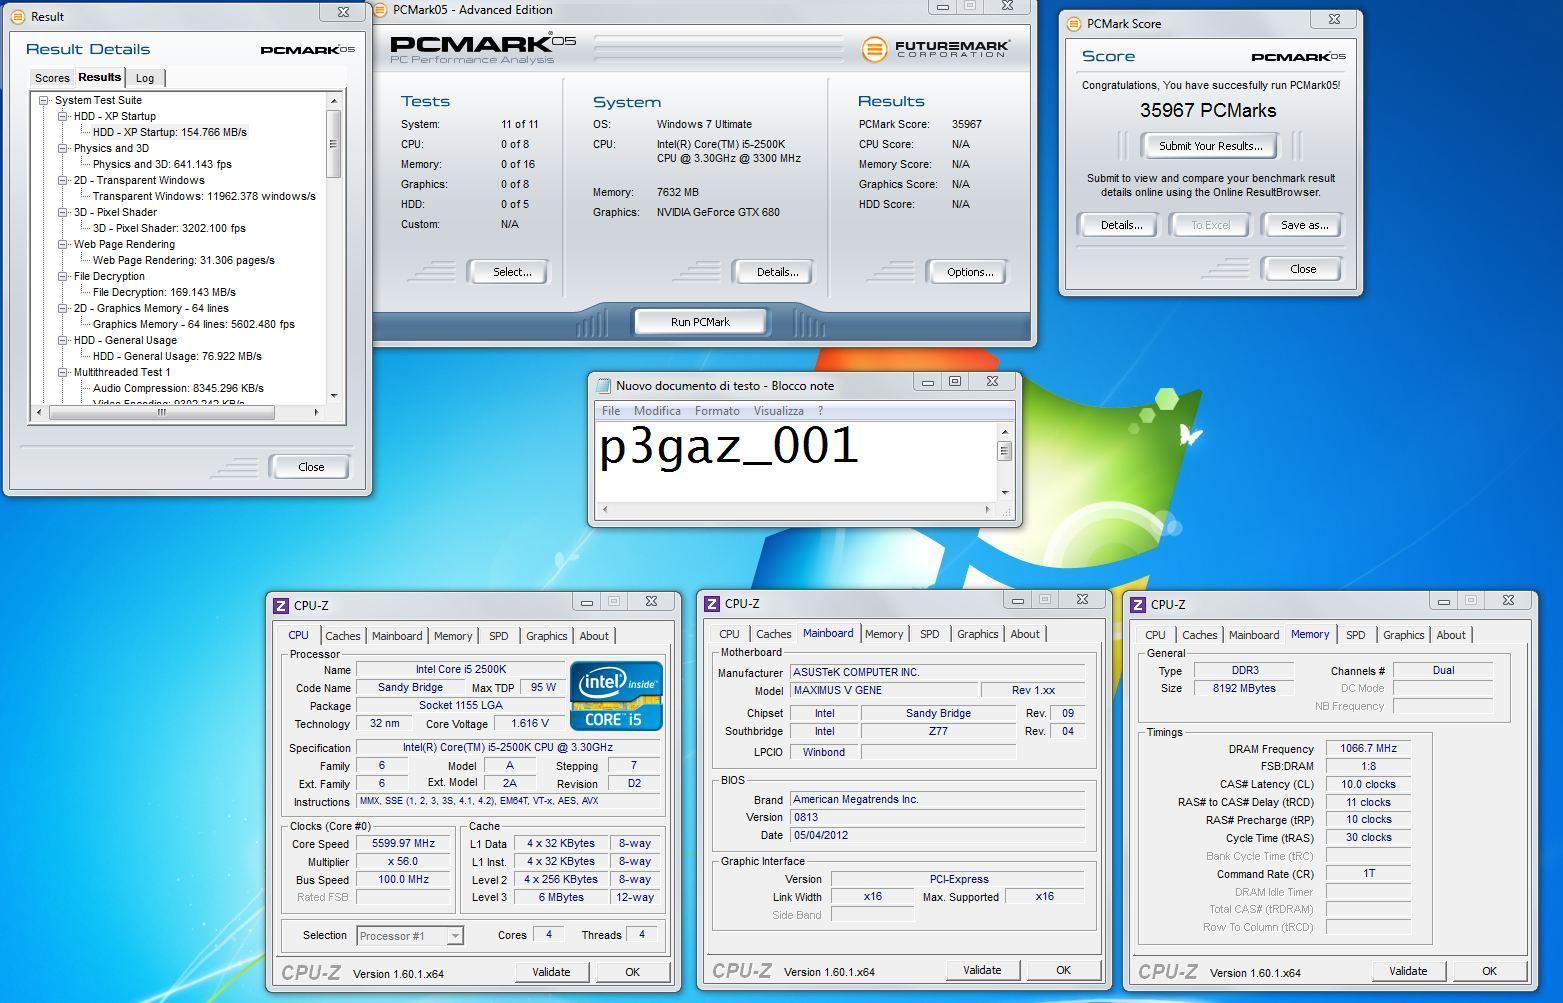This screenshot has height=1003, width=1563.
Task: Open About tab in the Memory CPU-Z window
Action: tap(1450, 635)
